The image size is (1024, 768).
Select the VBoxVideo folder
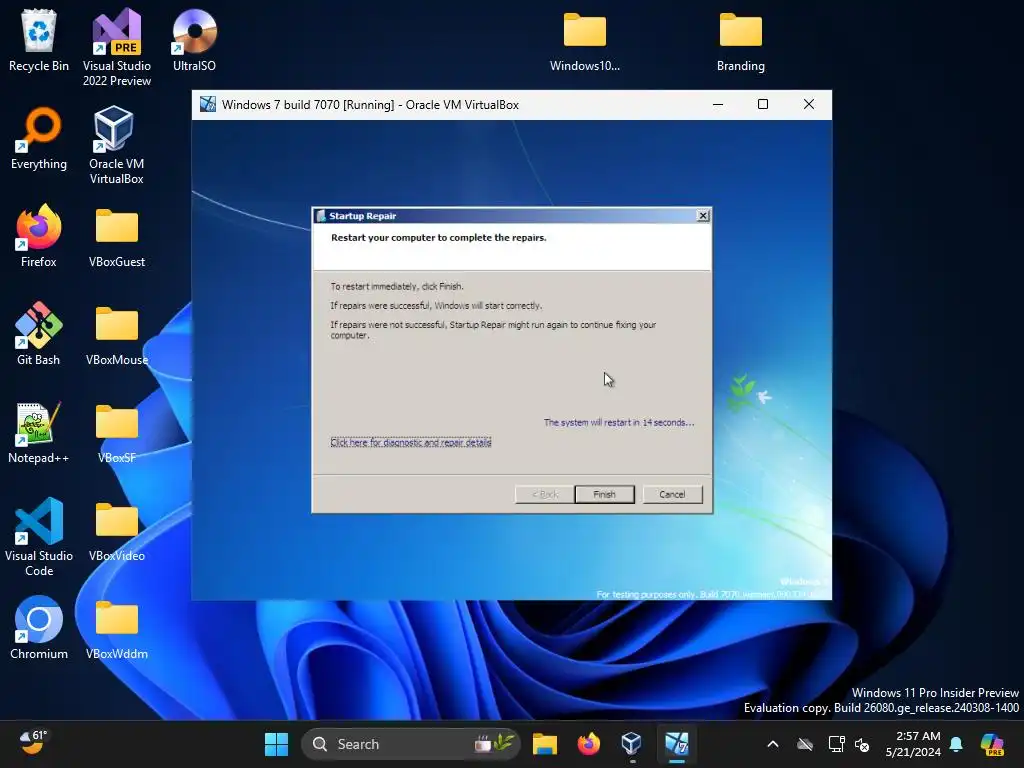(x=116, y=530)
